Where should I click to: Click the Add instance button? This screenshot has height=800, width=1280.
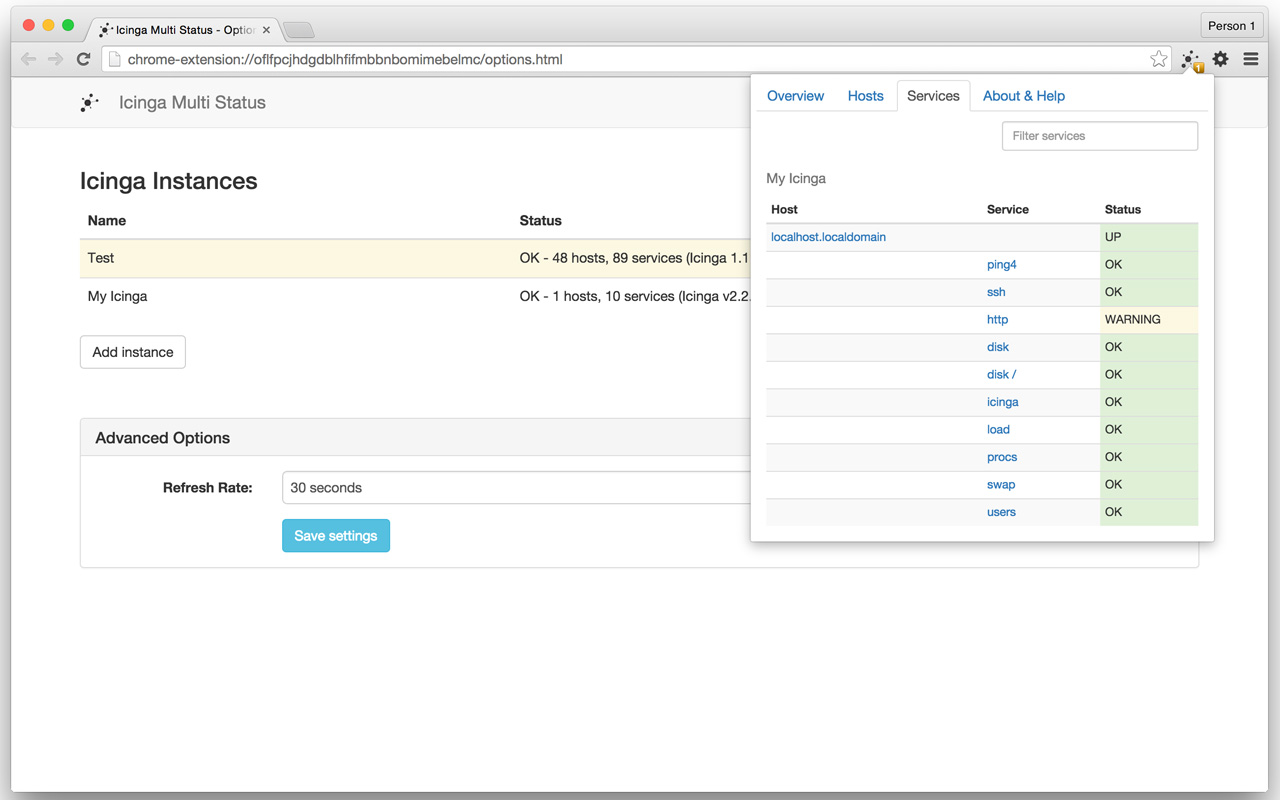[132, 351]
